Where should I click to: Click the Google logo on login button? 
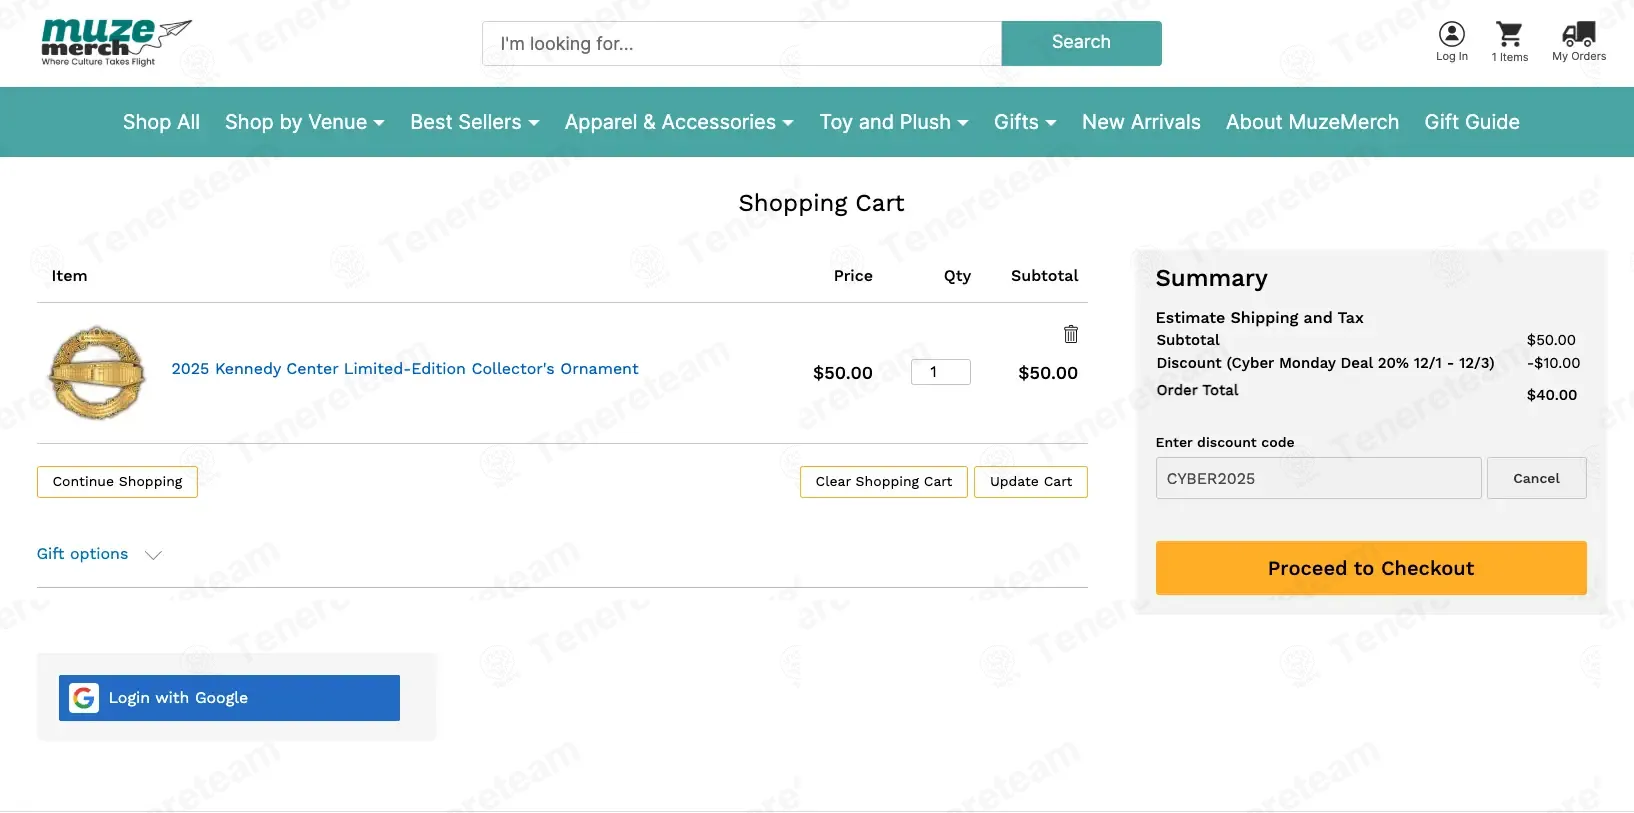tap(84, 698)
